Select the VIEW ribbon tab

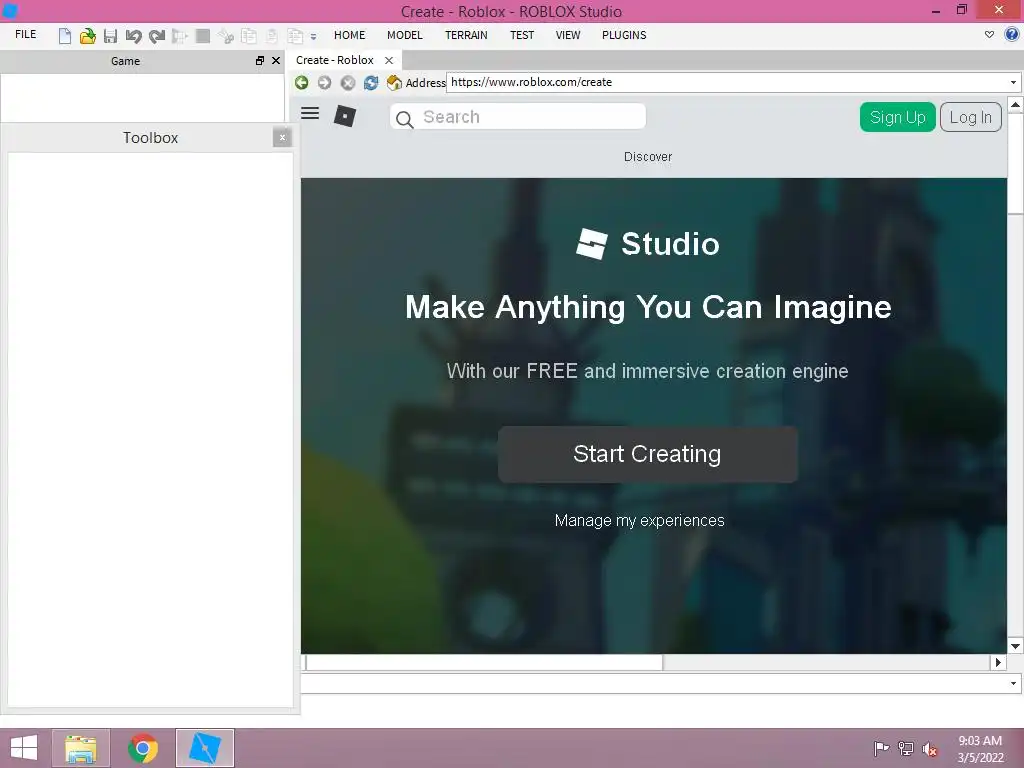(x=568, y=35)
